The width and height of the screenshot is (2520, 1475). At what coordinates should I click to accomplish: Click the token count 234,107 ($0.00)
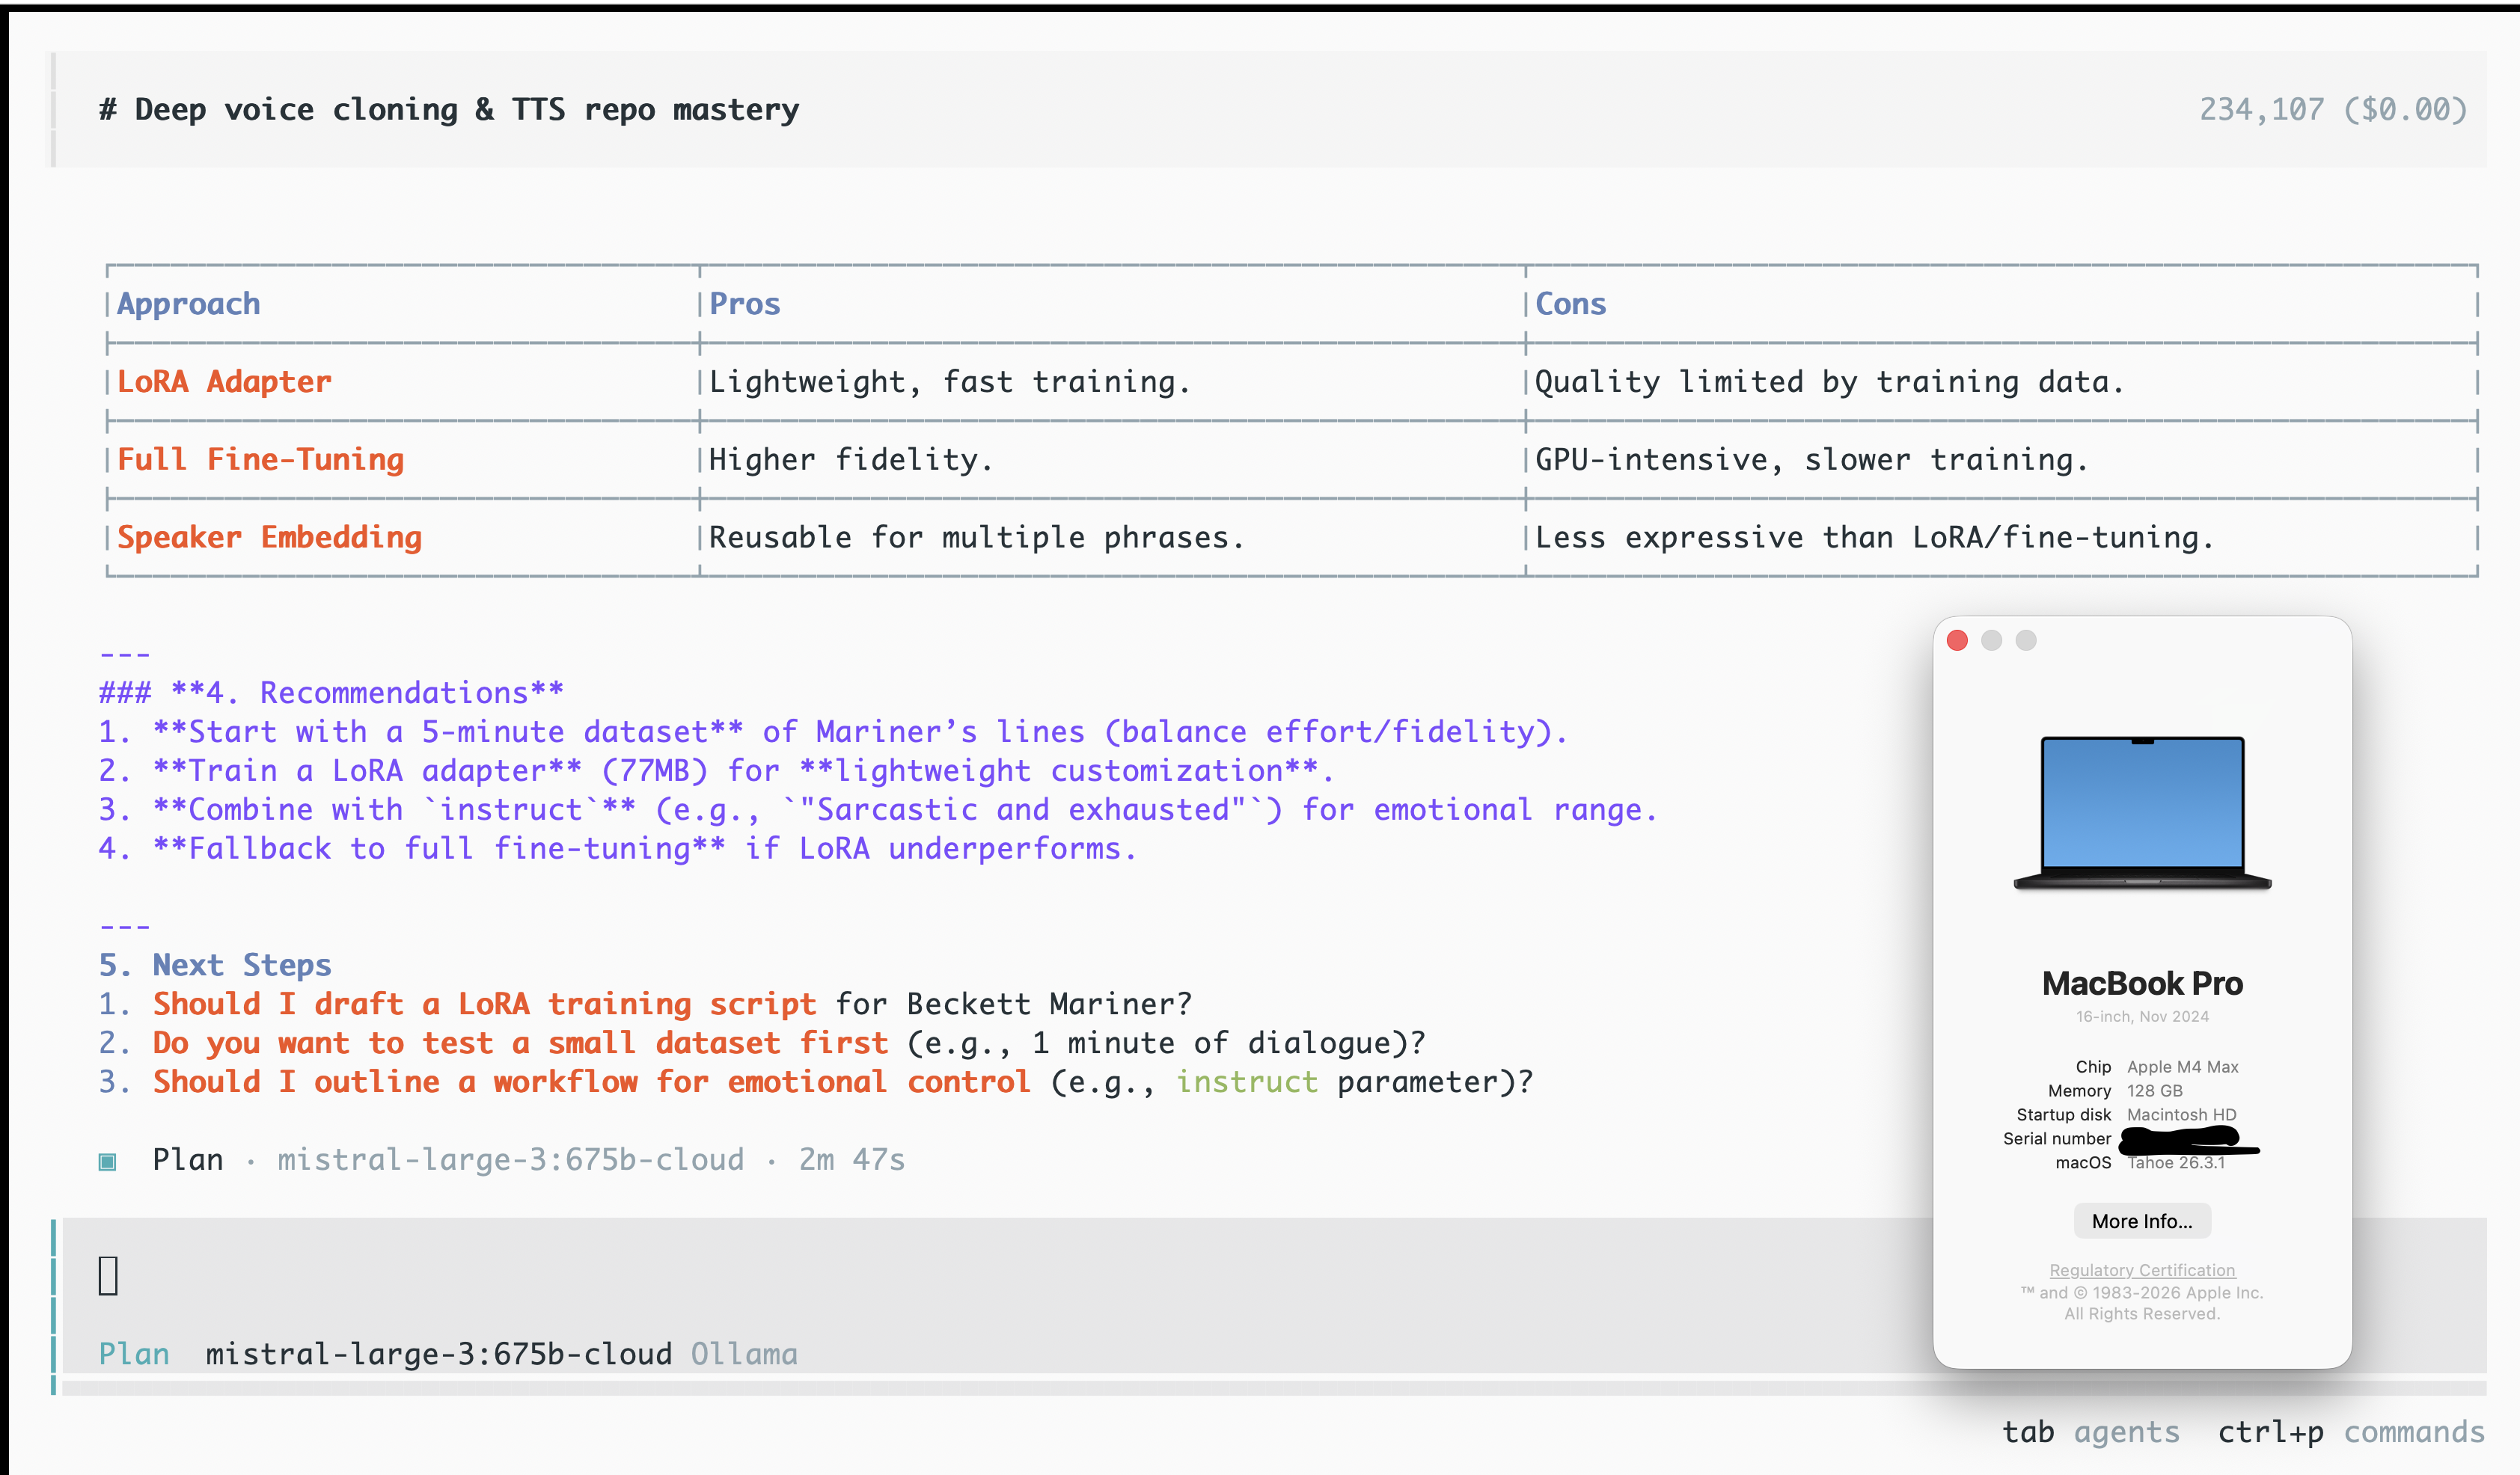click(x=2332, y=109)
